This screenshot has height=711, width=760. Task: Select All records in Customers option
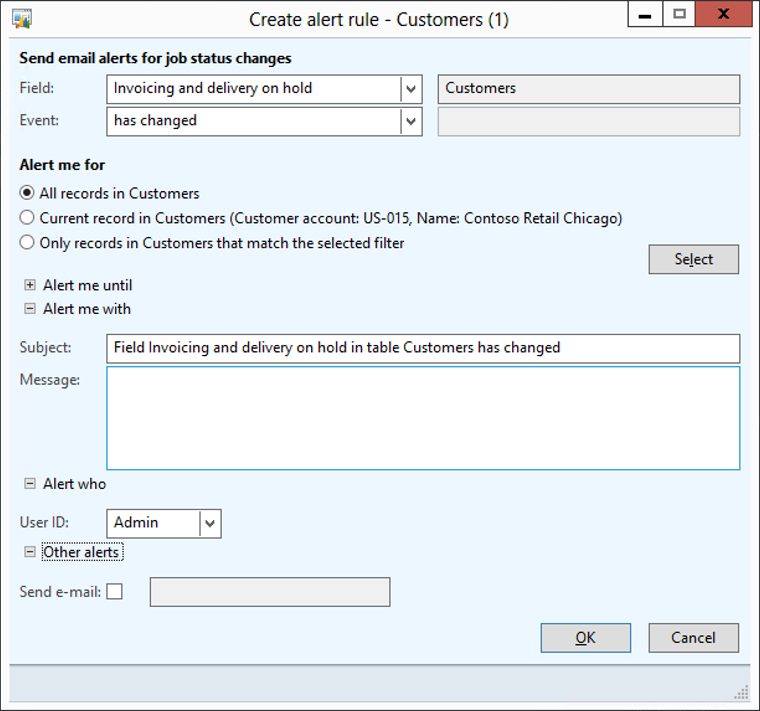(x=27, y=193)
